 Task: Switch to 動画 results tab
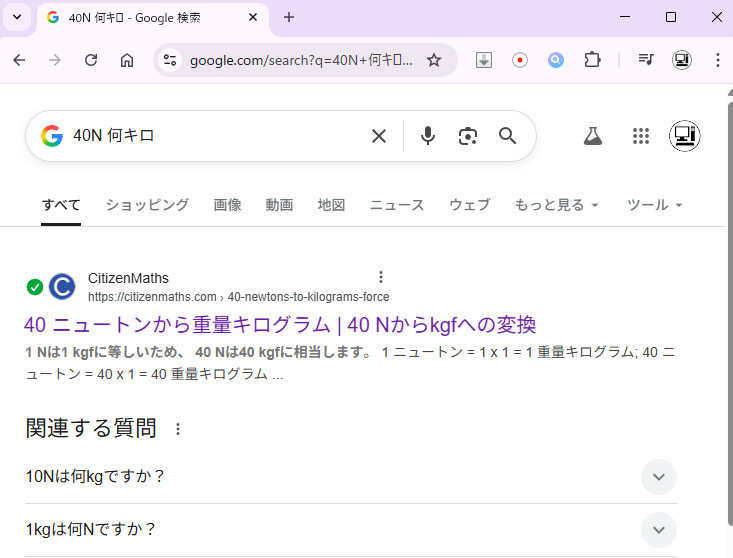pos(279,205)
